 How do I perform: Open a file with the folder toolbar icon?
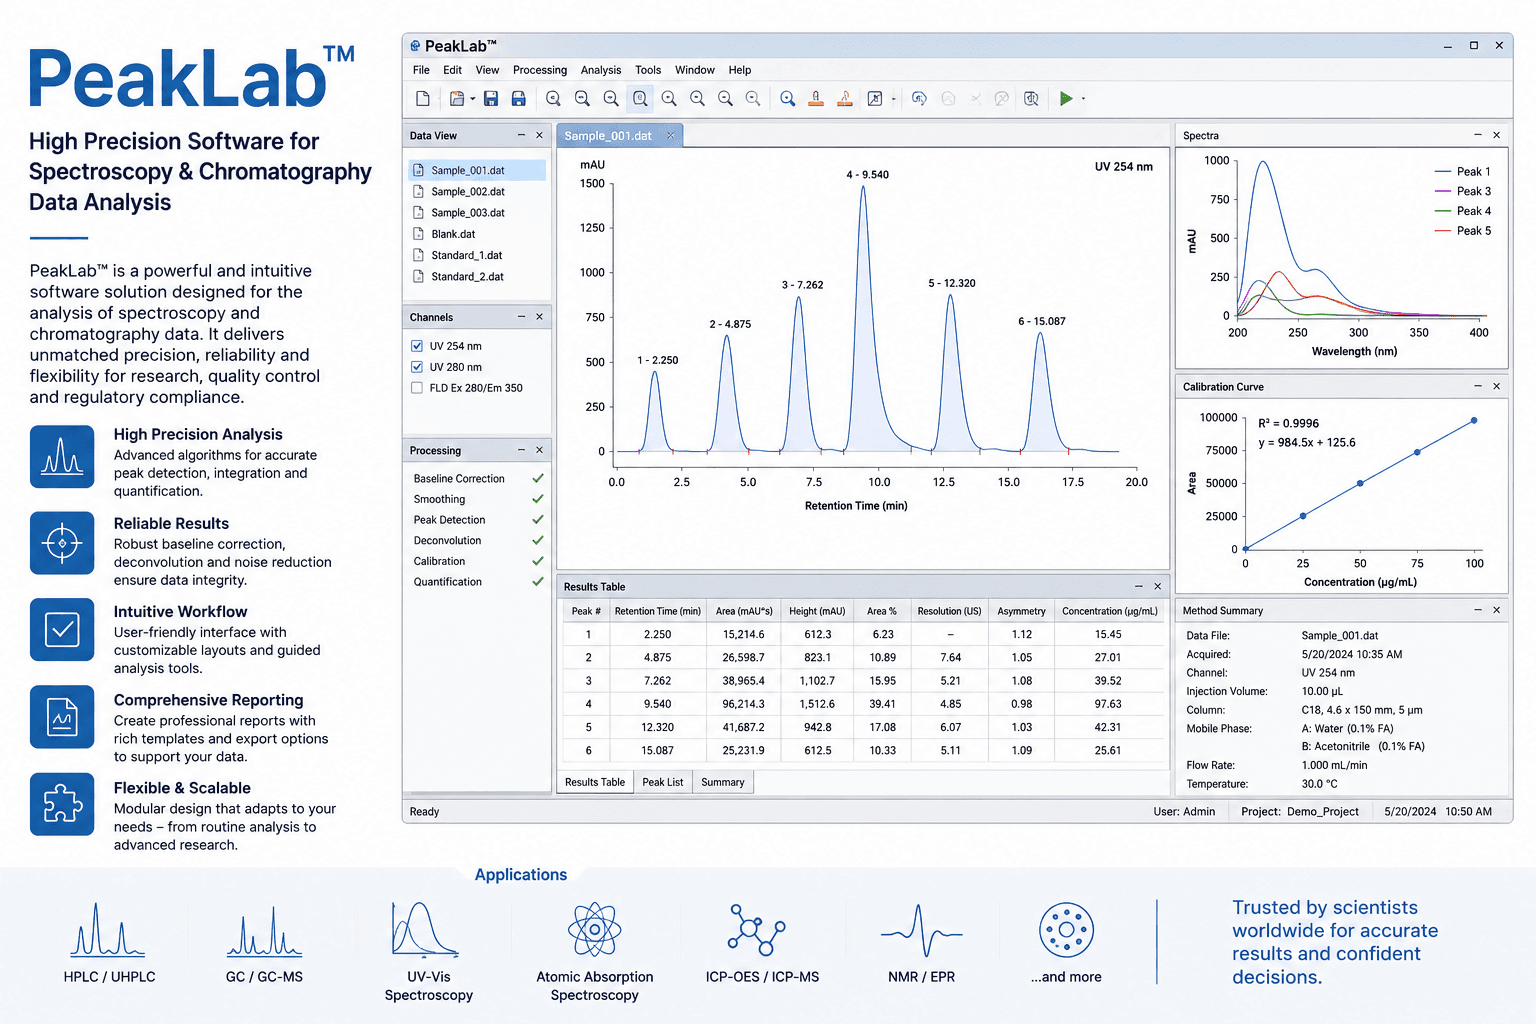pyautogui.click(x=457, y=98)
